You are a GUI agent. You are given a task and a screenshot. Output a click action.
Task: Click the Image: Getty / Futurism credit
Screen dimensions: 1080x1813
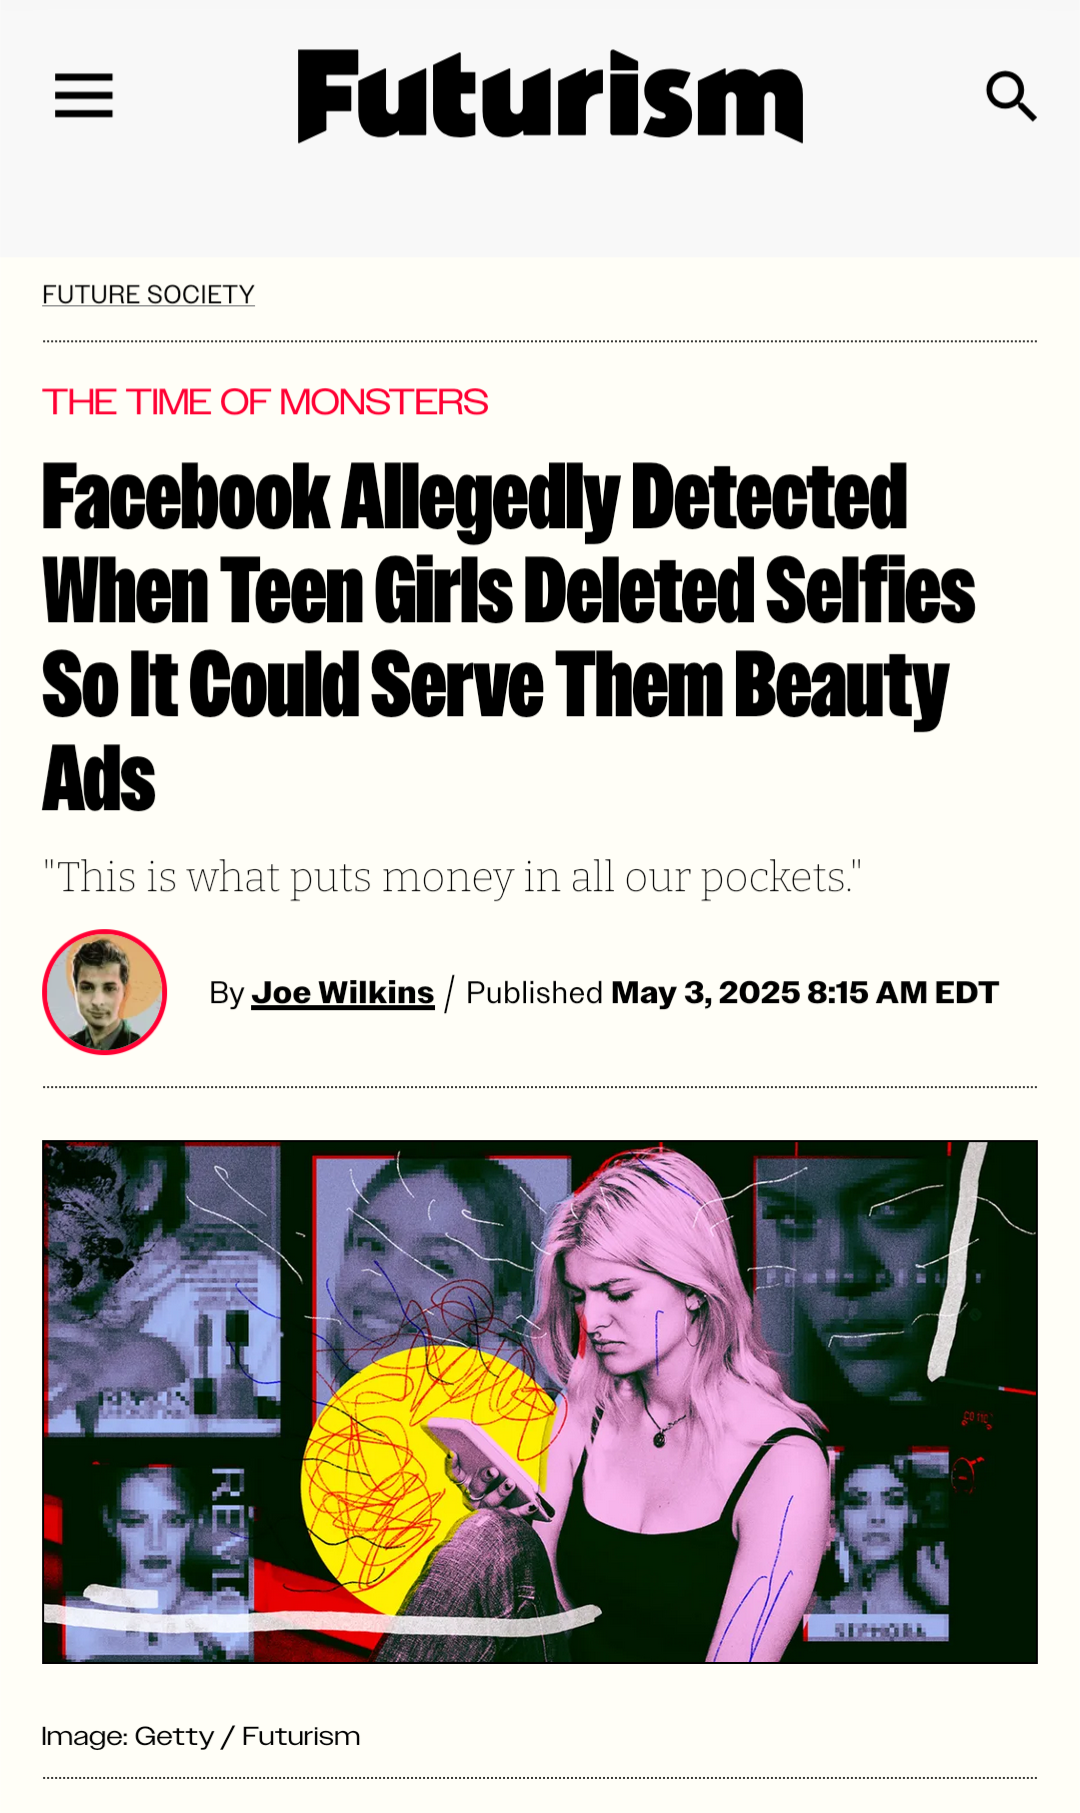[x=201, y=1736]
